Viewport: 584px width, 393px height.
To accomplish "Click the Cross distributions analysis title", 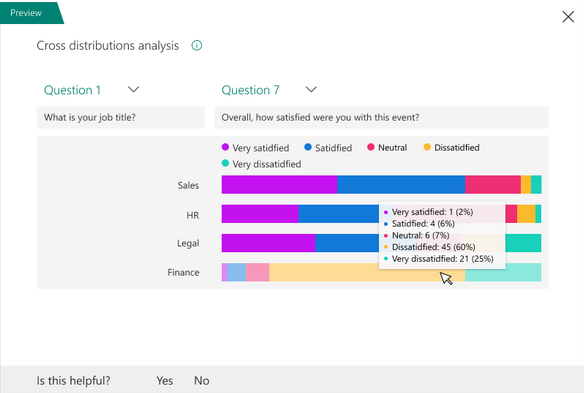I will (x=108, y=45).
